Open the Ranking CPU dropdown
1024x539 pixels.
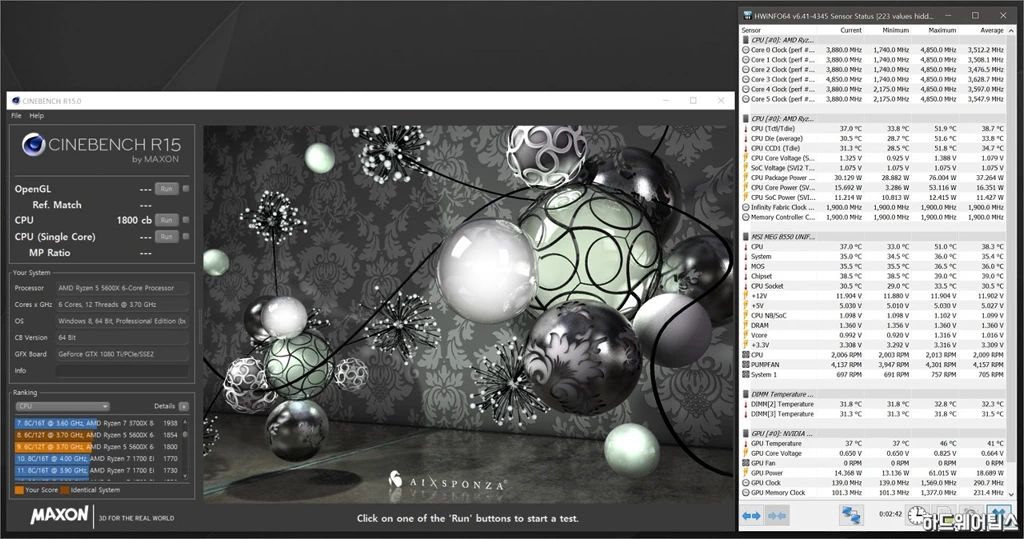pos(62,406)
